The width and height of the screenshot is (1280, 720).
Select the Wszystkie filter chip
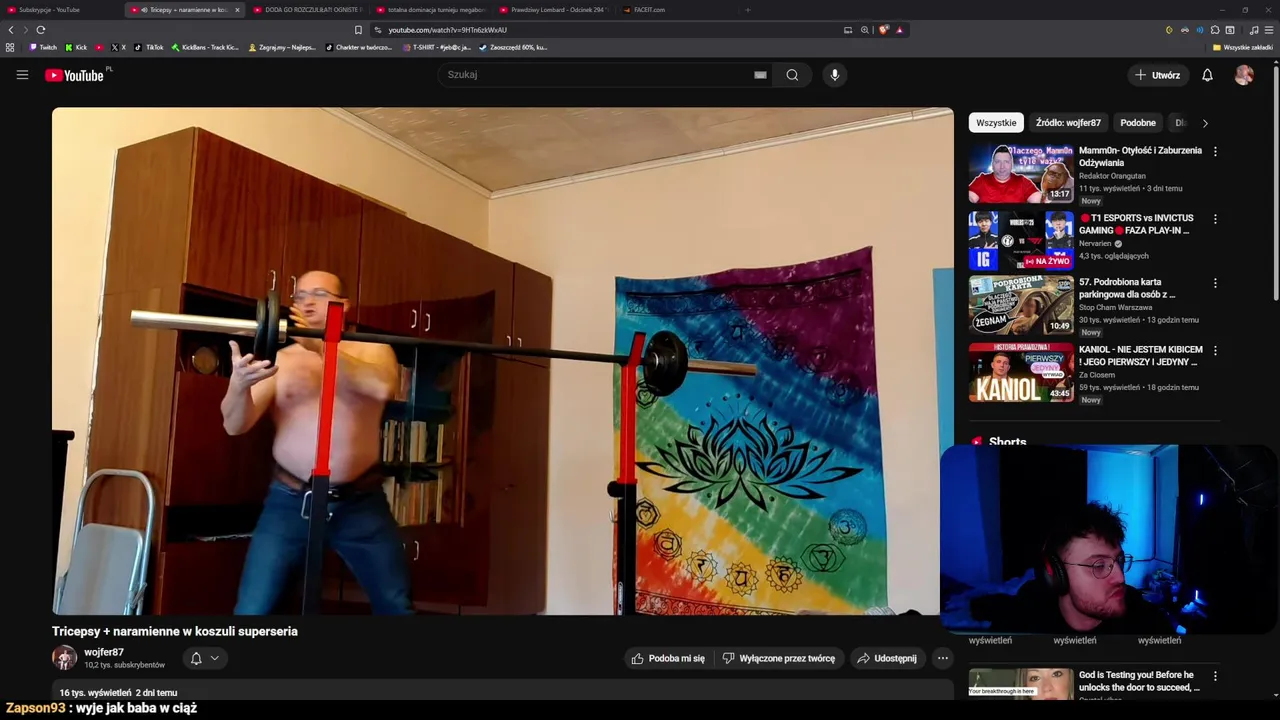[996, 123]
